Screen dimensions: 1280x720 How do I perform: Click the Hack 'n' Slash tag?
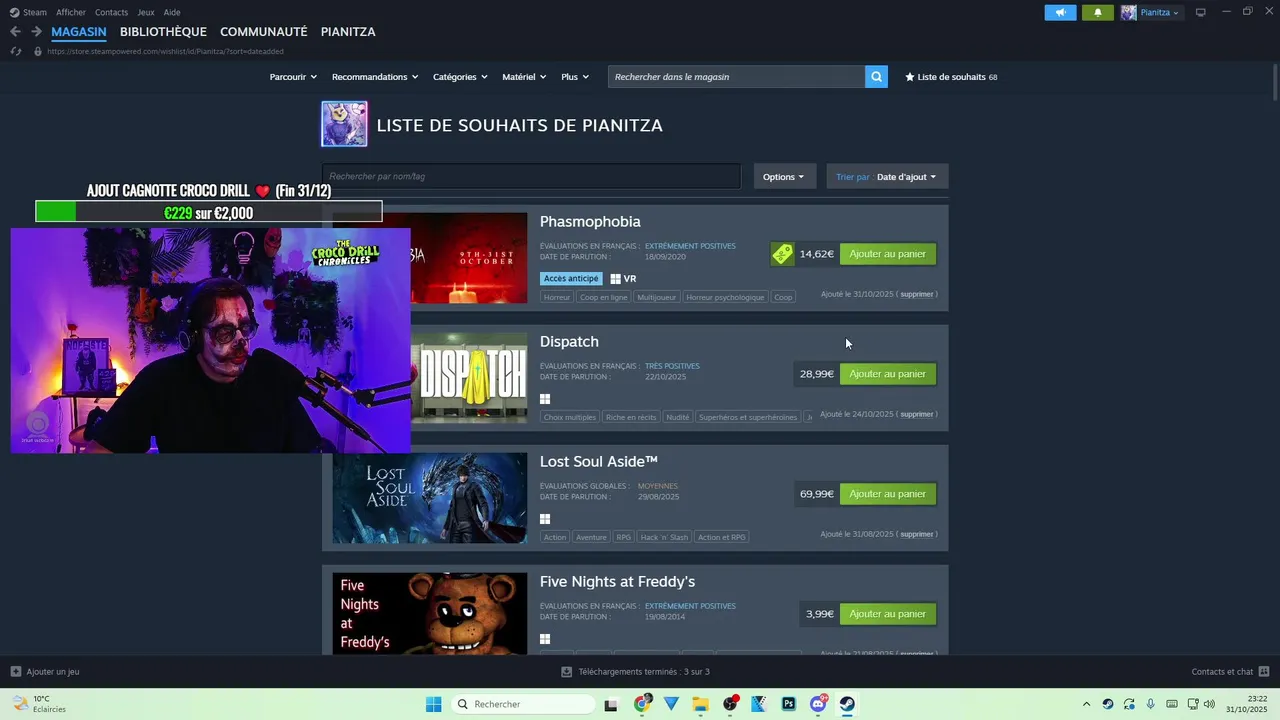coord(665,537)
